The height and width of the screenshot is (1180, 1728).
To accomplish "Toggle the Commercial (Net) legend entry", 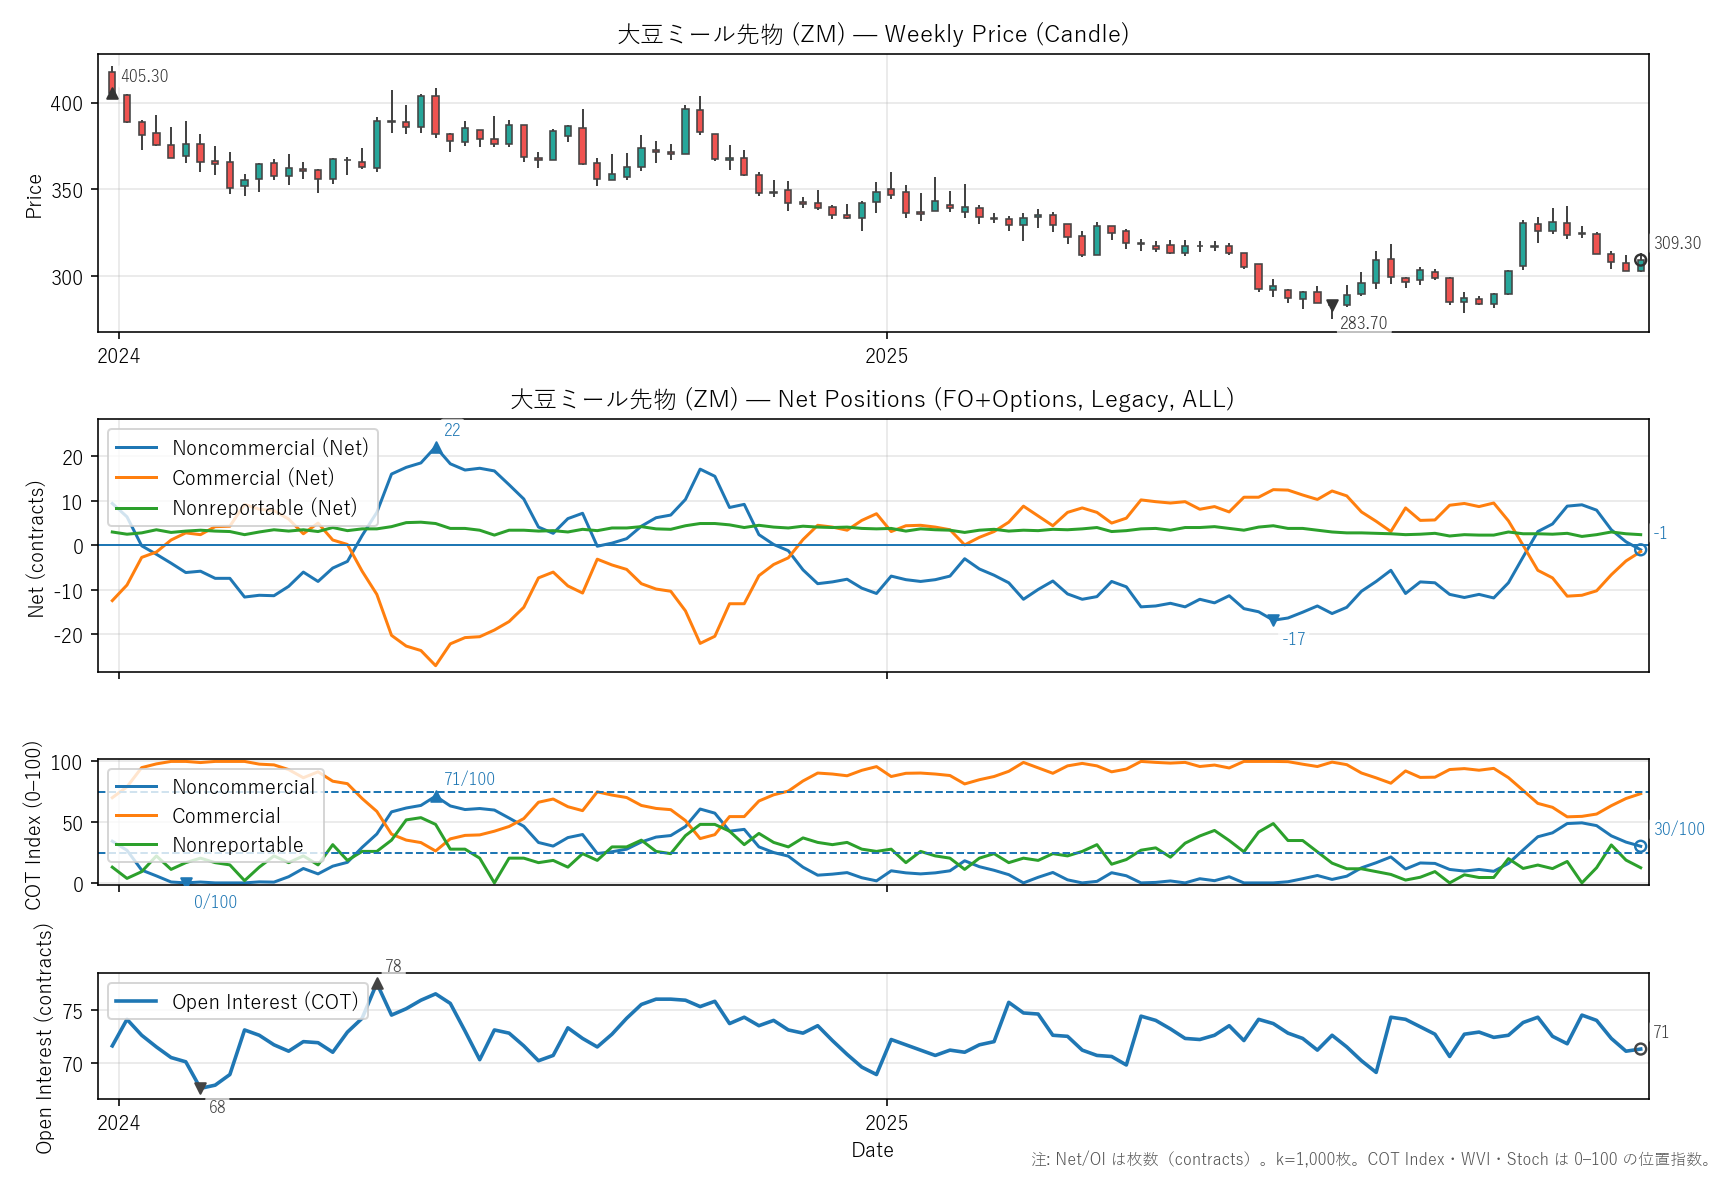I will (x=253, y=478).
